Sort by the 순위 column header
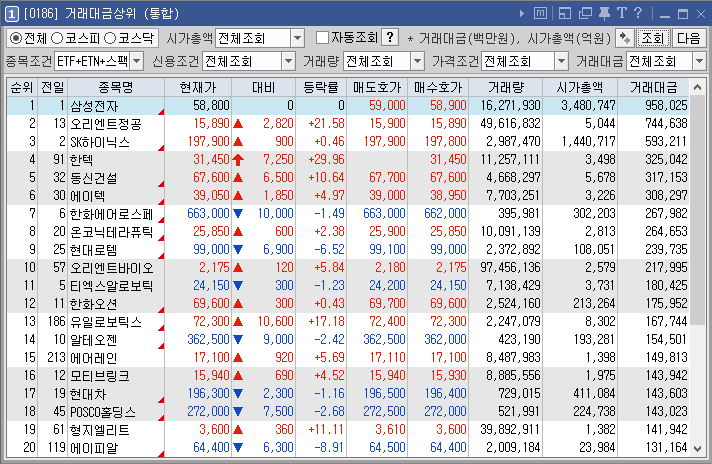The image size is (712, 464). [22, 87]
